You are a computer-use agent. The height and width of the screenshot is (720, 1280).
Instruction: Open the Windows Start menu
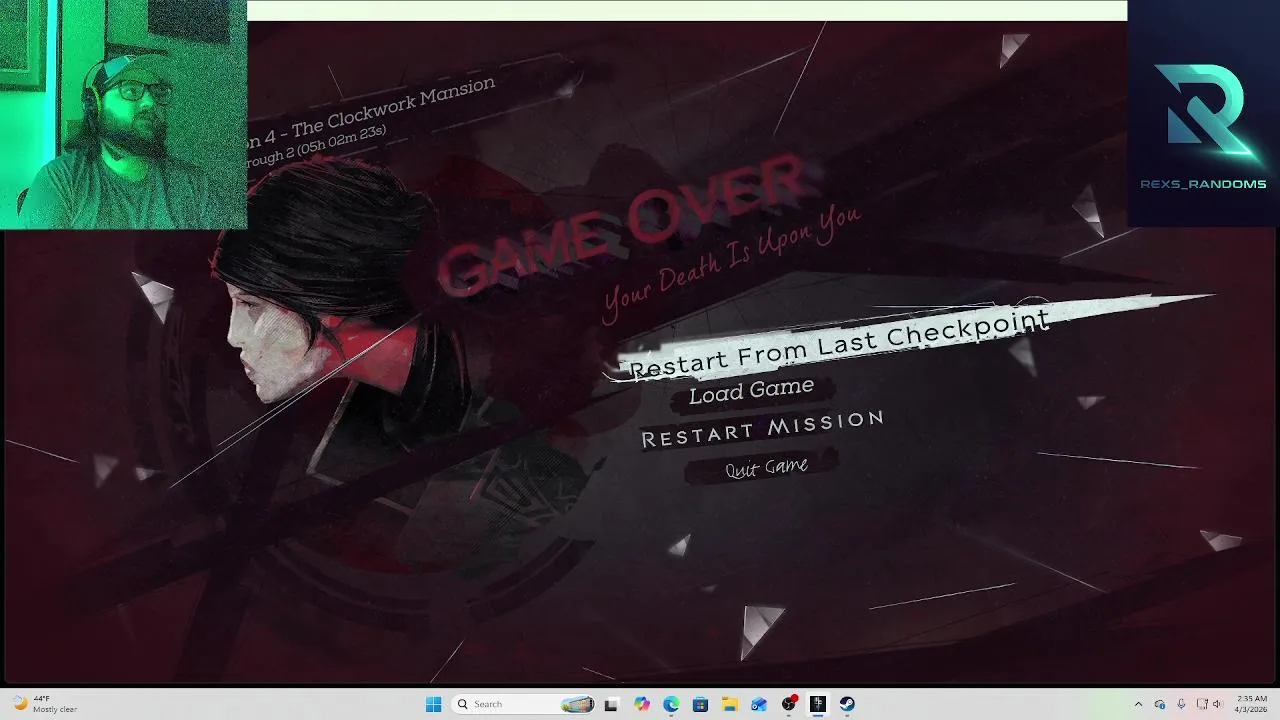tap(433, 704)
